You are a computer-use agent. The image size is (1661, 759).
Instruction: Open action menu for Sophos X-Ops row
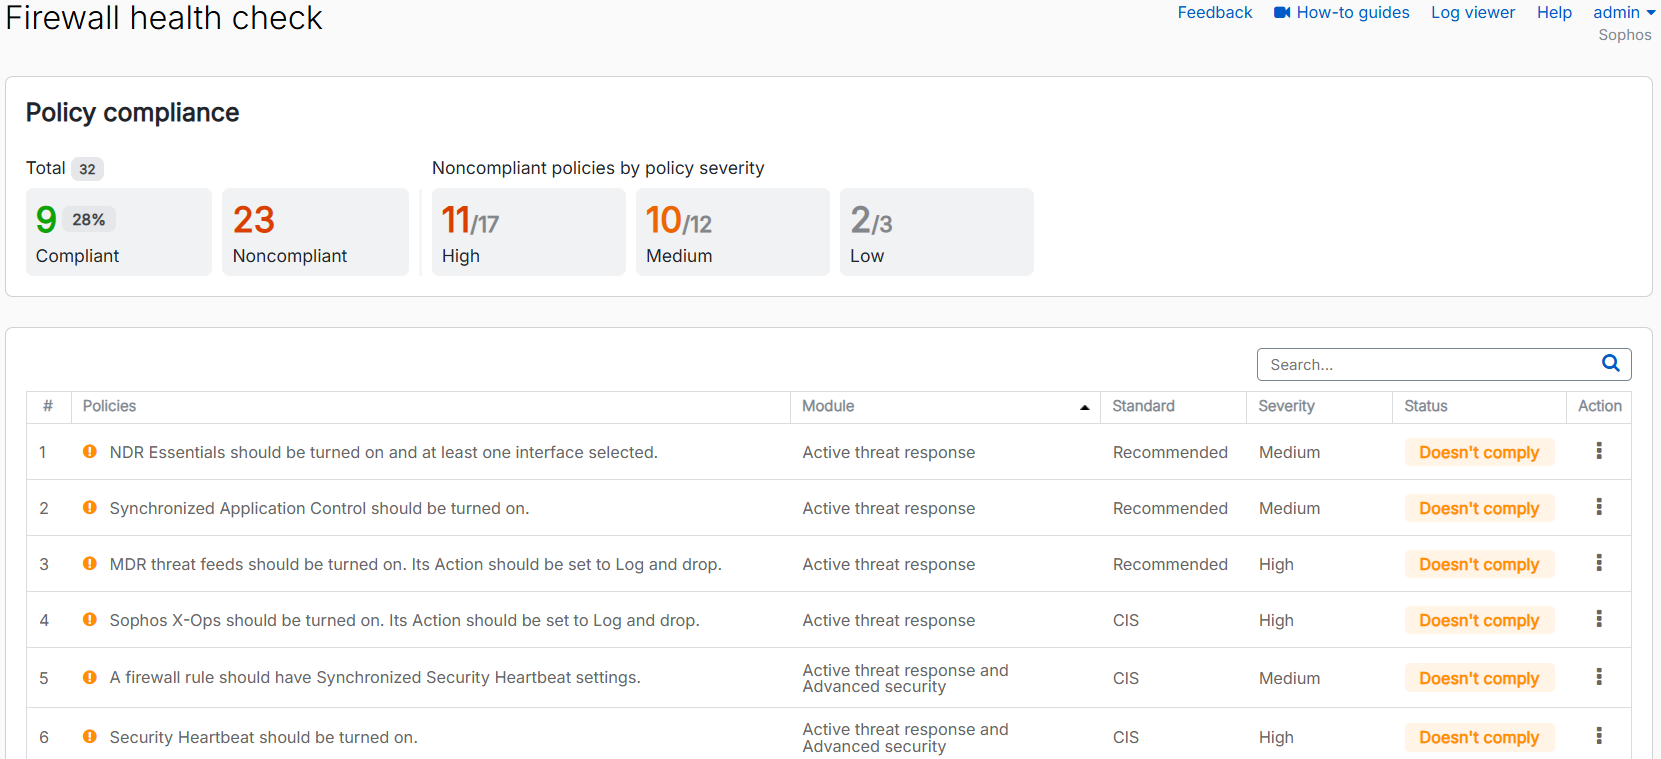click(1599, 620)
